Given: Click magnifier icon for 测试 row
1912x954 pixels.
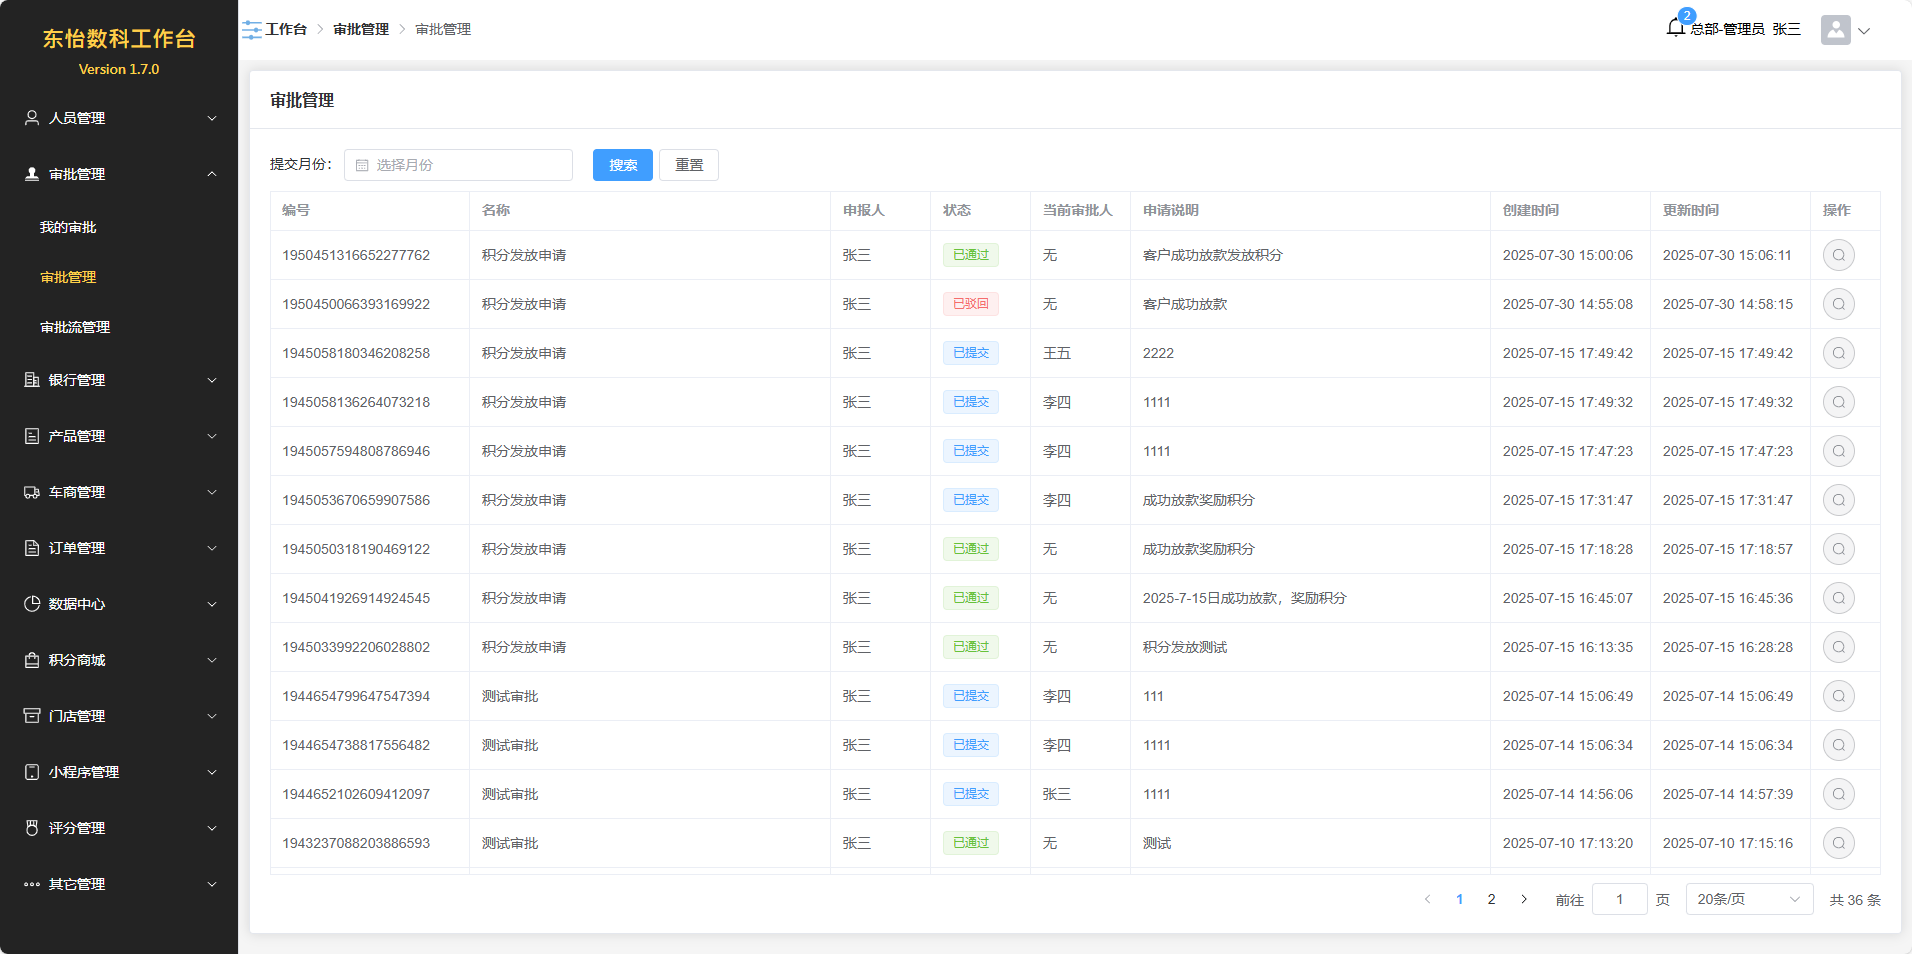Looking at the screenshot, I should (1838, 843).
